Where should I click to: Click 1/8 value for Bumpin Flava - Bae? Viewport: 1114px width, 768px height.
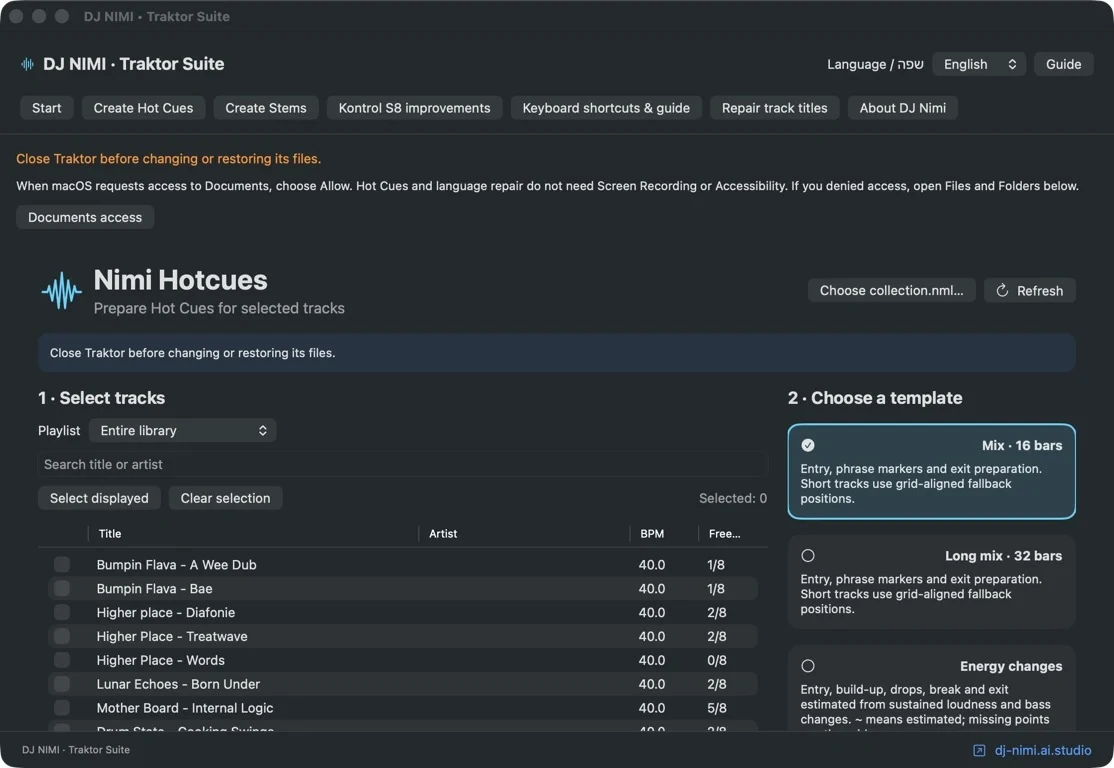[715, 589]
